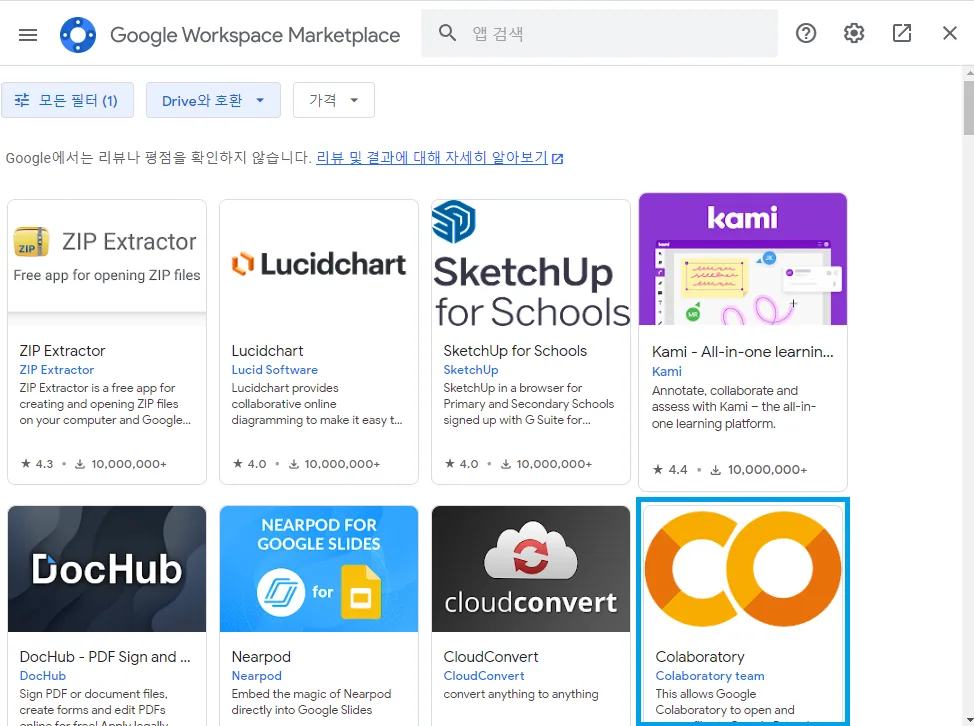Click the vertical scrollbar thumb
Screen dimensions: 974x726
click(x=968, y=107)
